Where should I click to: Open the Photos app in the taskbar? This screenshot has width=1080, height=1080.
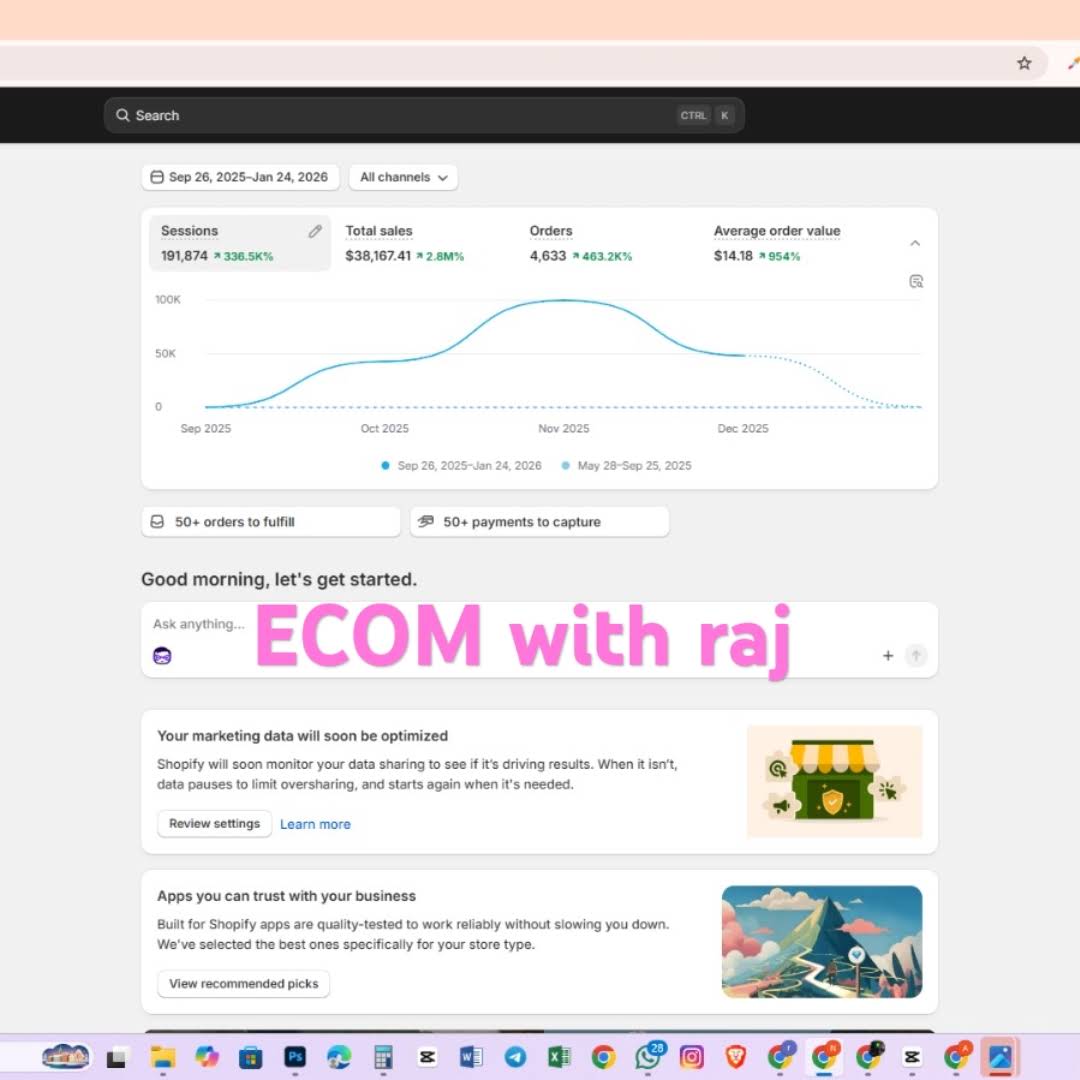tap(1000, 1057)
